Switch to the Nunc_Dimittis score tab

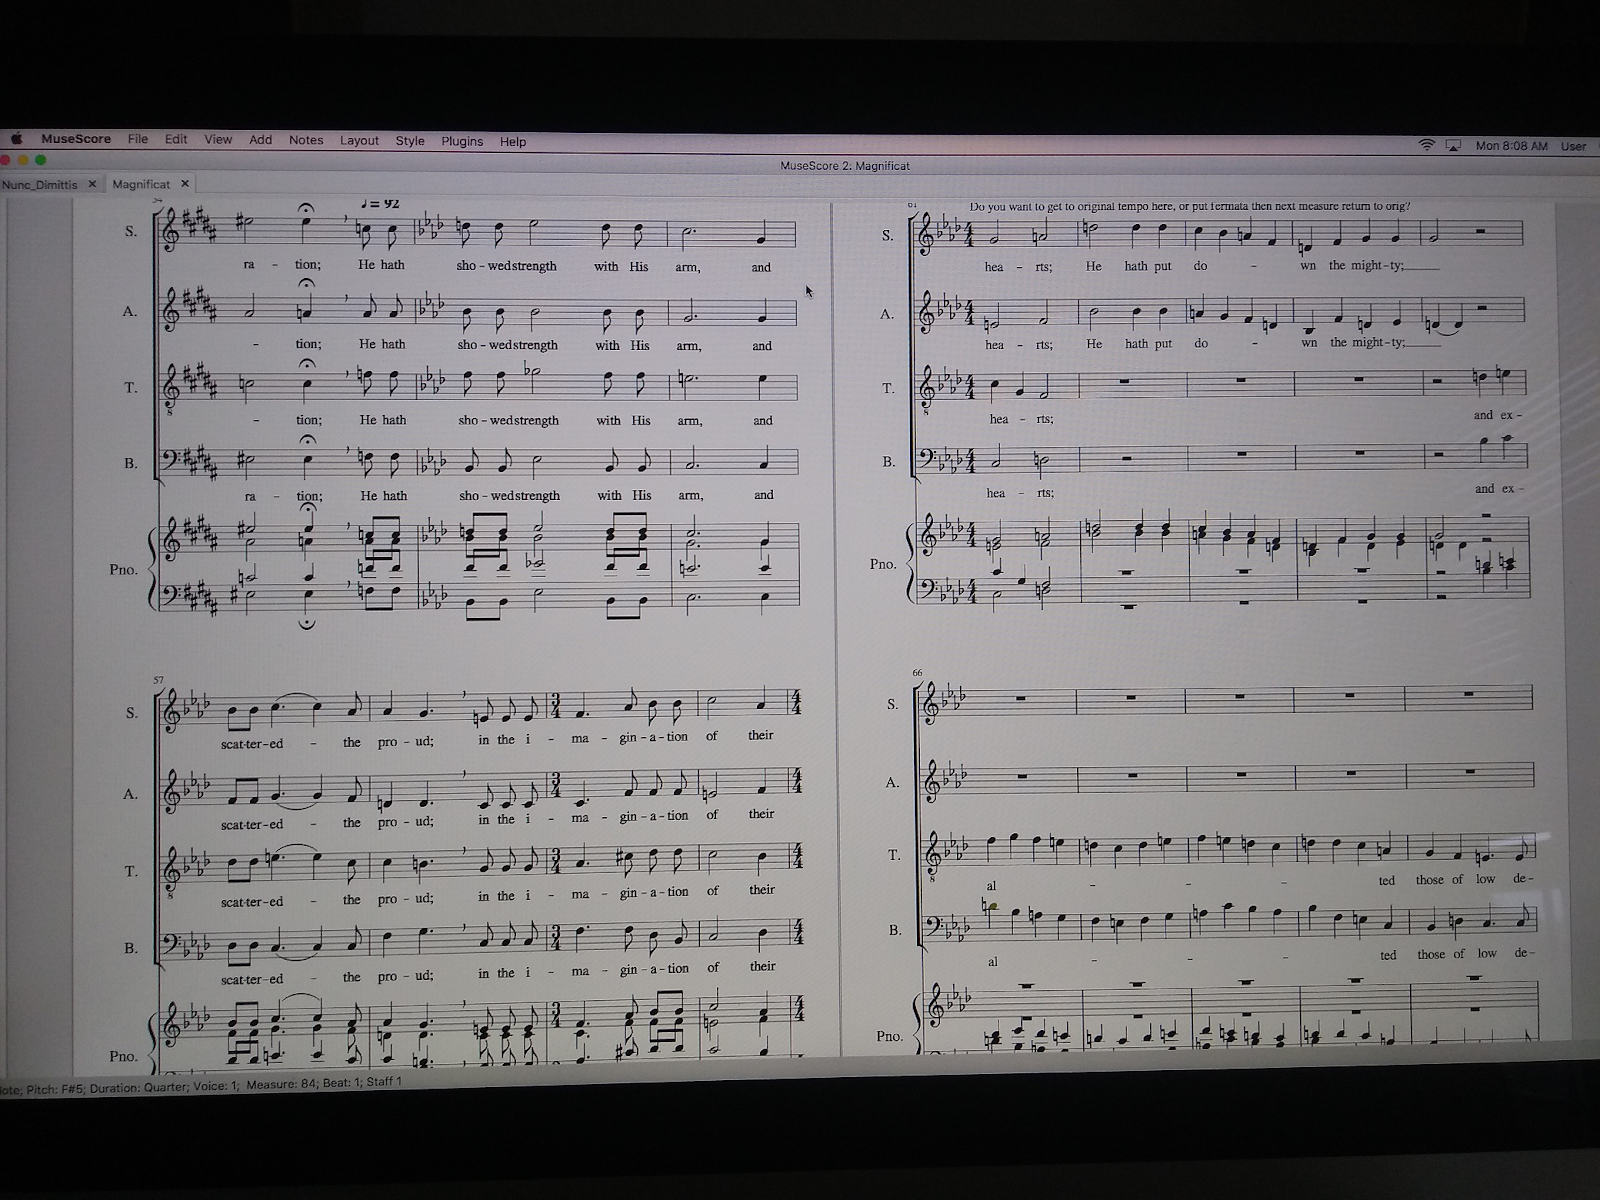[x=40, y=184]
